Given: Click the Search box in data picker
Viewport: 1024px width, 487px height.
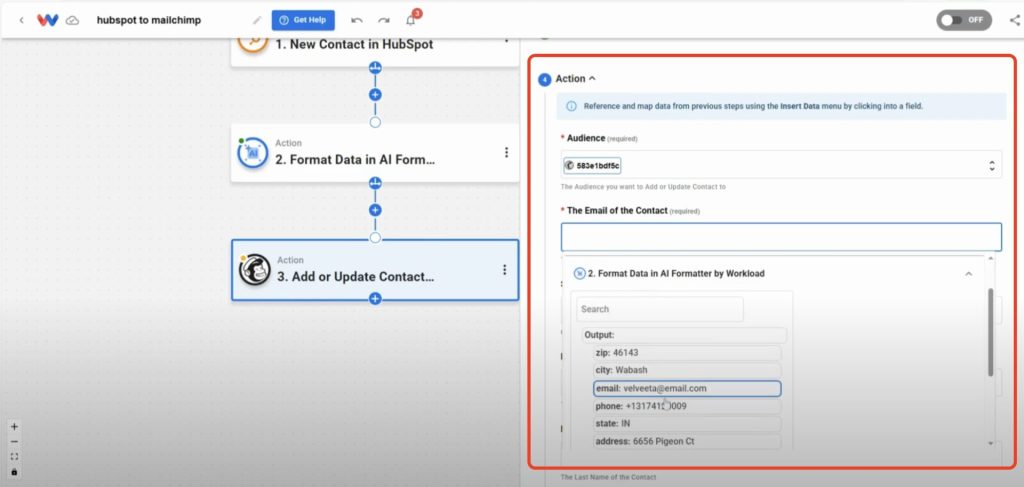Looking at the screenshot, I should (660, 309).
